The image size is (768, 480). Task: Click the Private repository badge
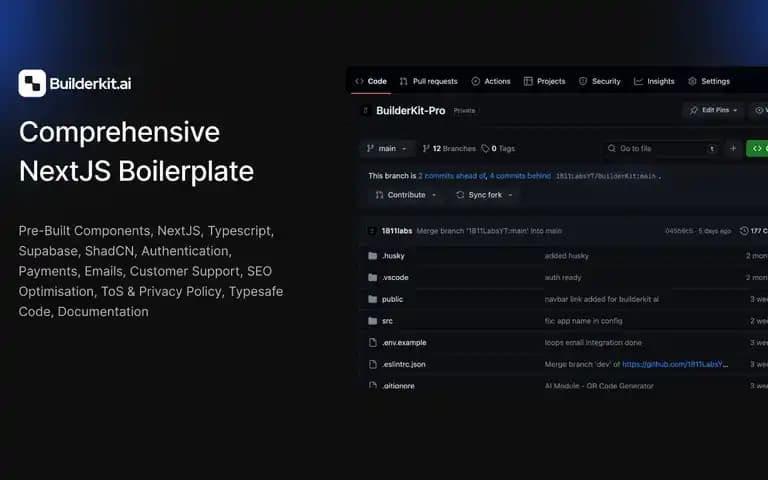coord(464,111)
